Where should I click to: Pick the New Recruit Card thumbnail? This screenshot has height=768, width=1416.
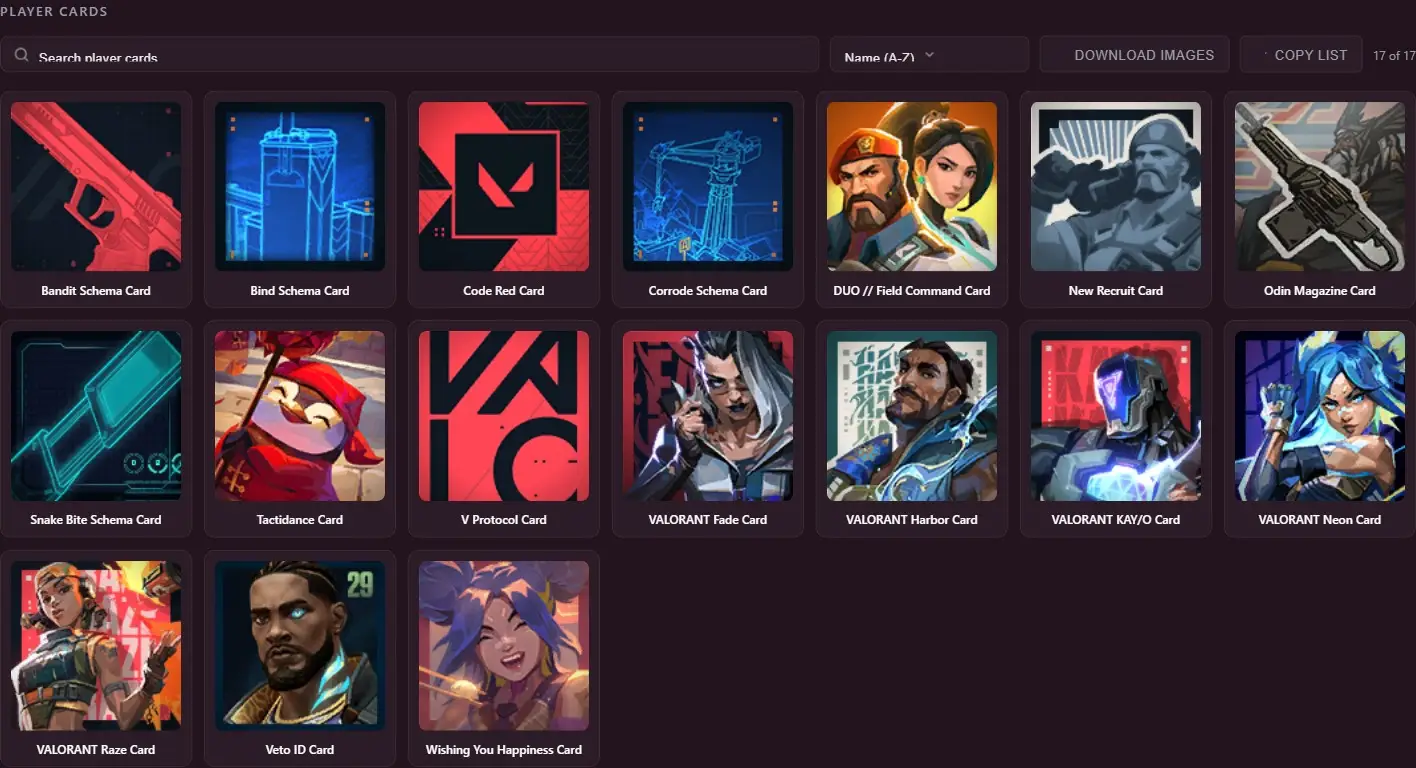1116,186
